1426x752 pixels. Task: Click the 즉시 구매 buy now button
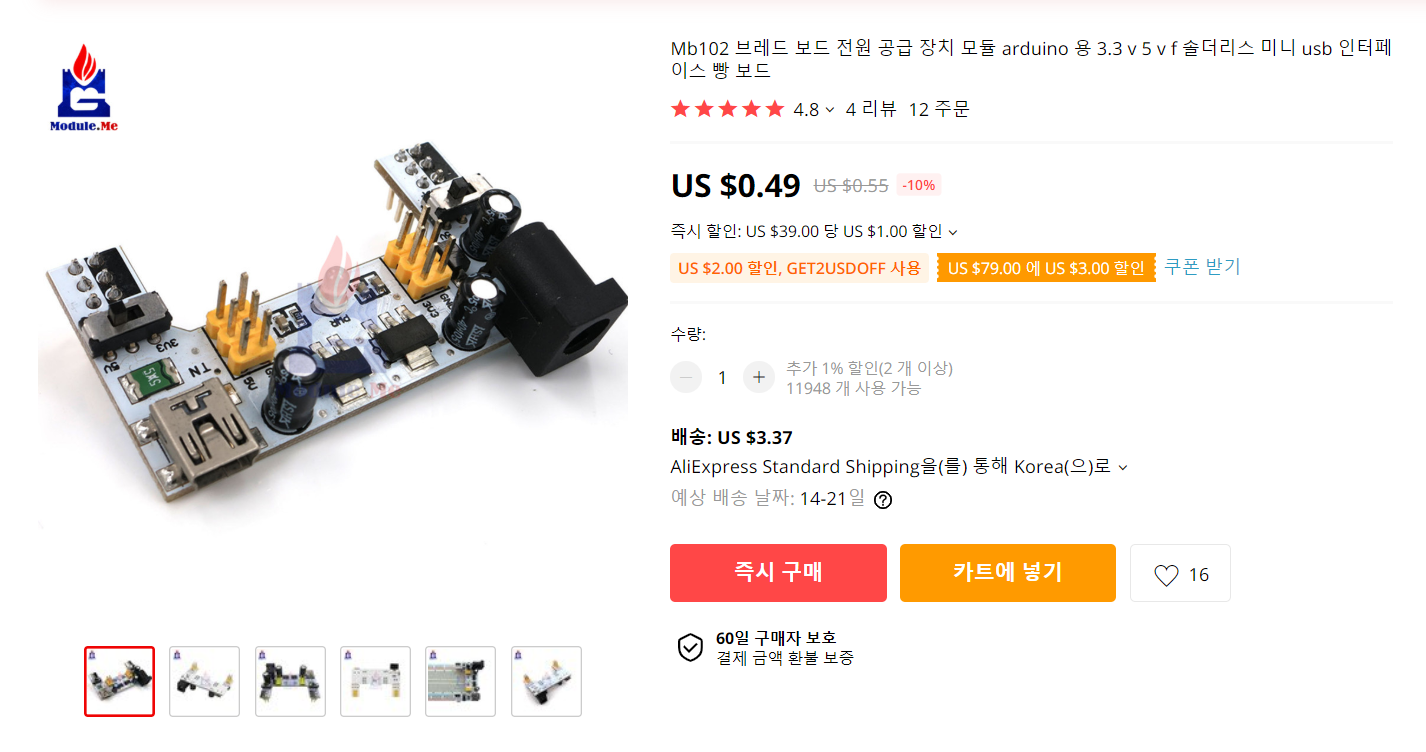[778, 573]
